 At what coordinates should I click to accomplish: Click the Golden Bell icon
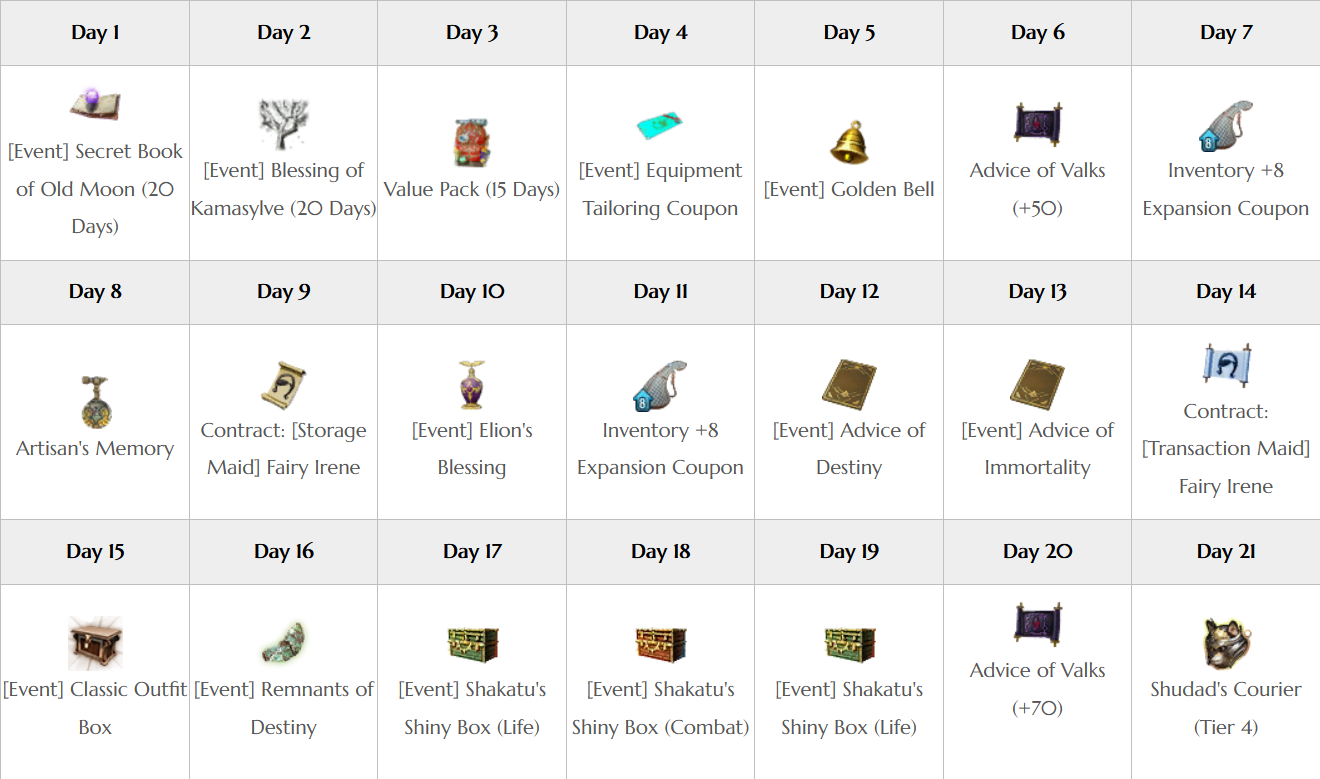[x=849, y=143]
